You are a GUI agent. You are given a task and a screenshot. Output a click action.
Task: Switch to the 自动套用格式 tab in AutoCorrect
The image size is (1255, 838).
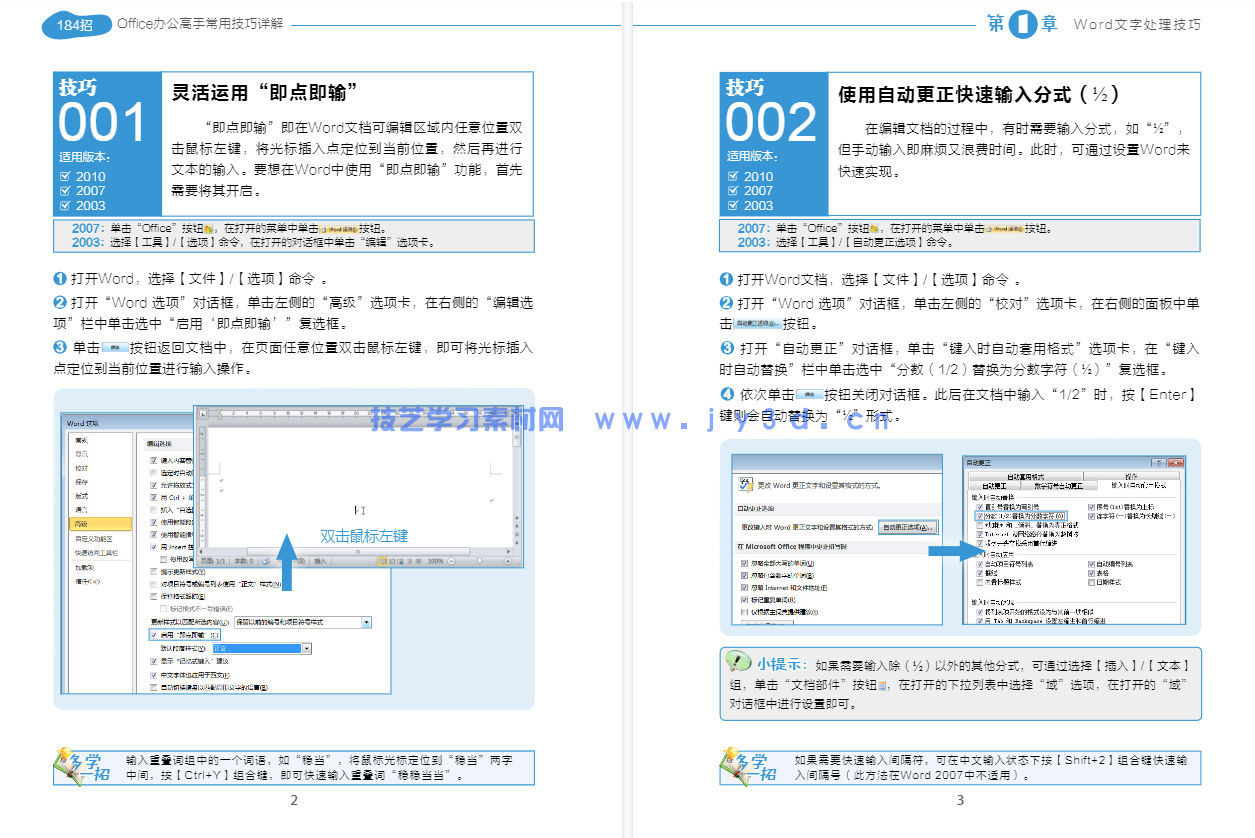(1026, 477)
